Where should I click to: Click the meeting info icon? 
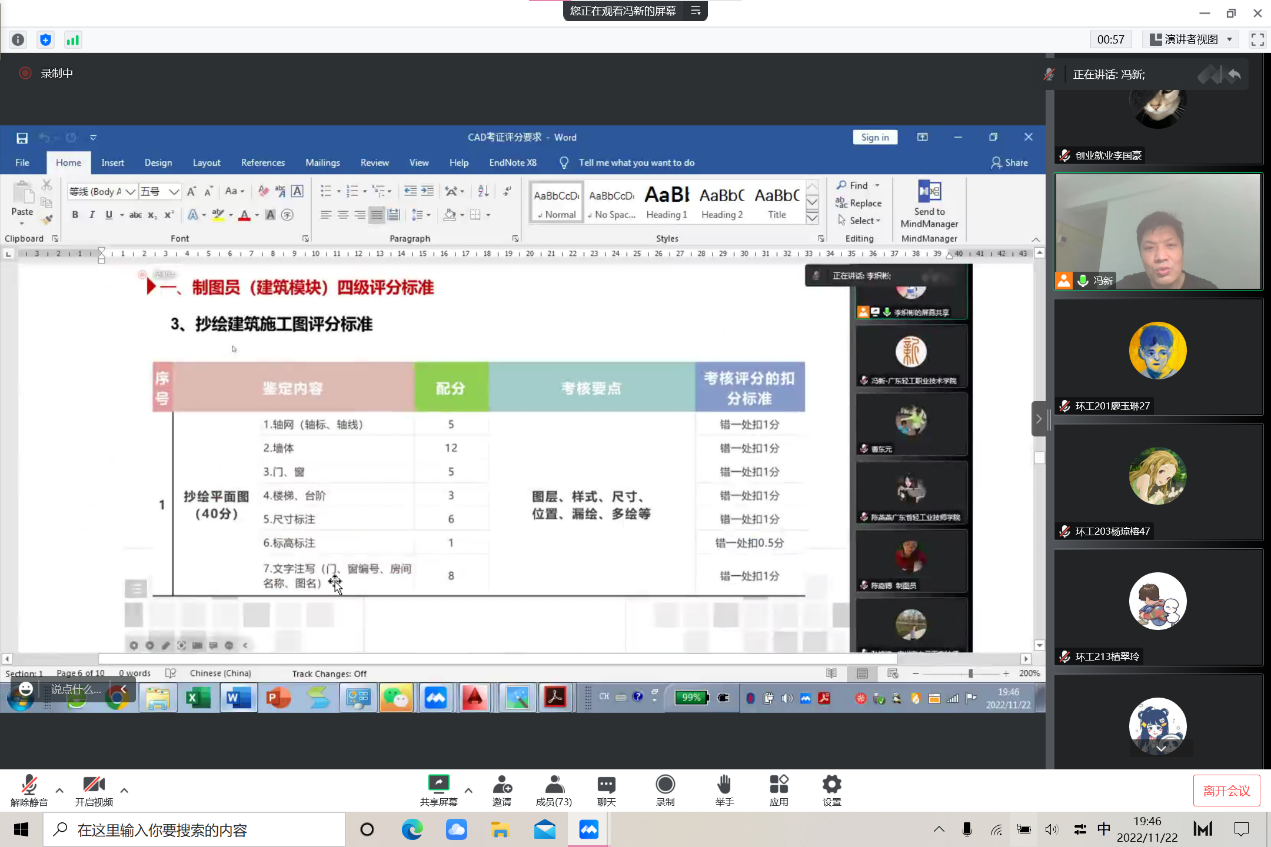(x=18, y=40)
